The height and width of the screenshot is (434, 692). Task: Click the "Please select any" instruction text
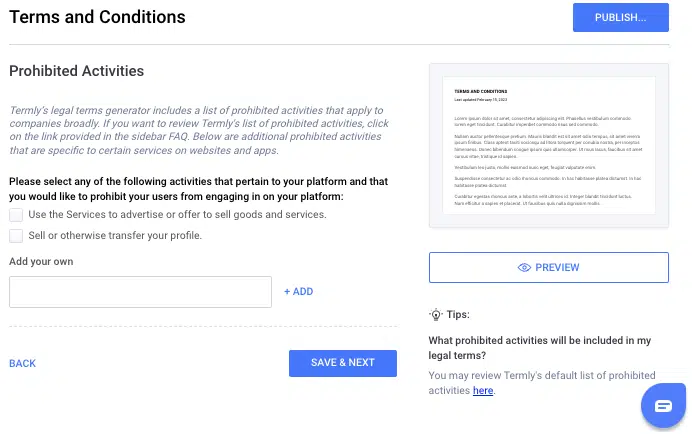[x=198, y=189]
